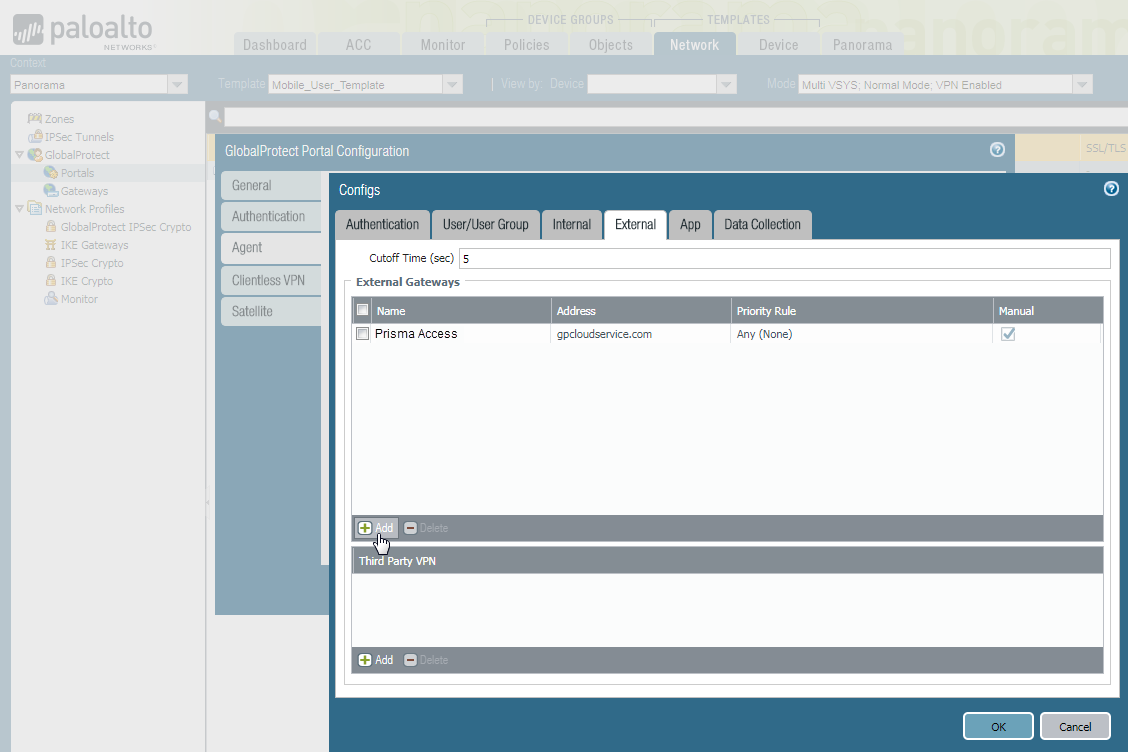Click OK to confirm configs
The height and width of the screenshot is (752, 1128).
click(998, 726)
